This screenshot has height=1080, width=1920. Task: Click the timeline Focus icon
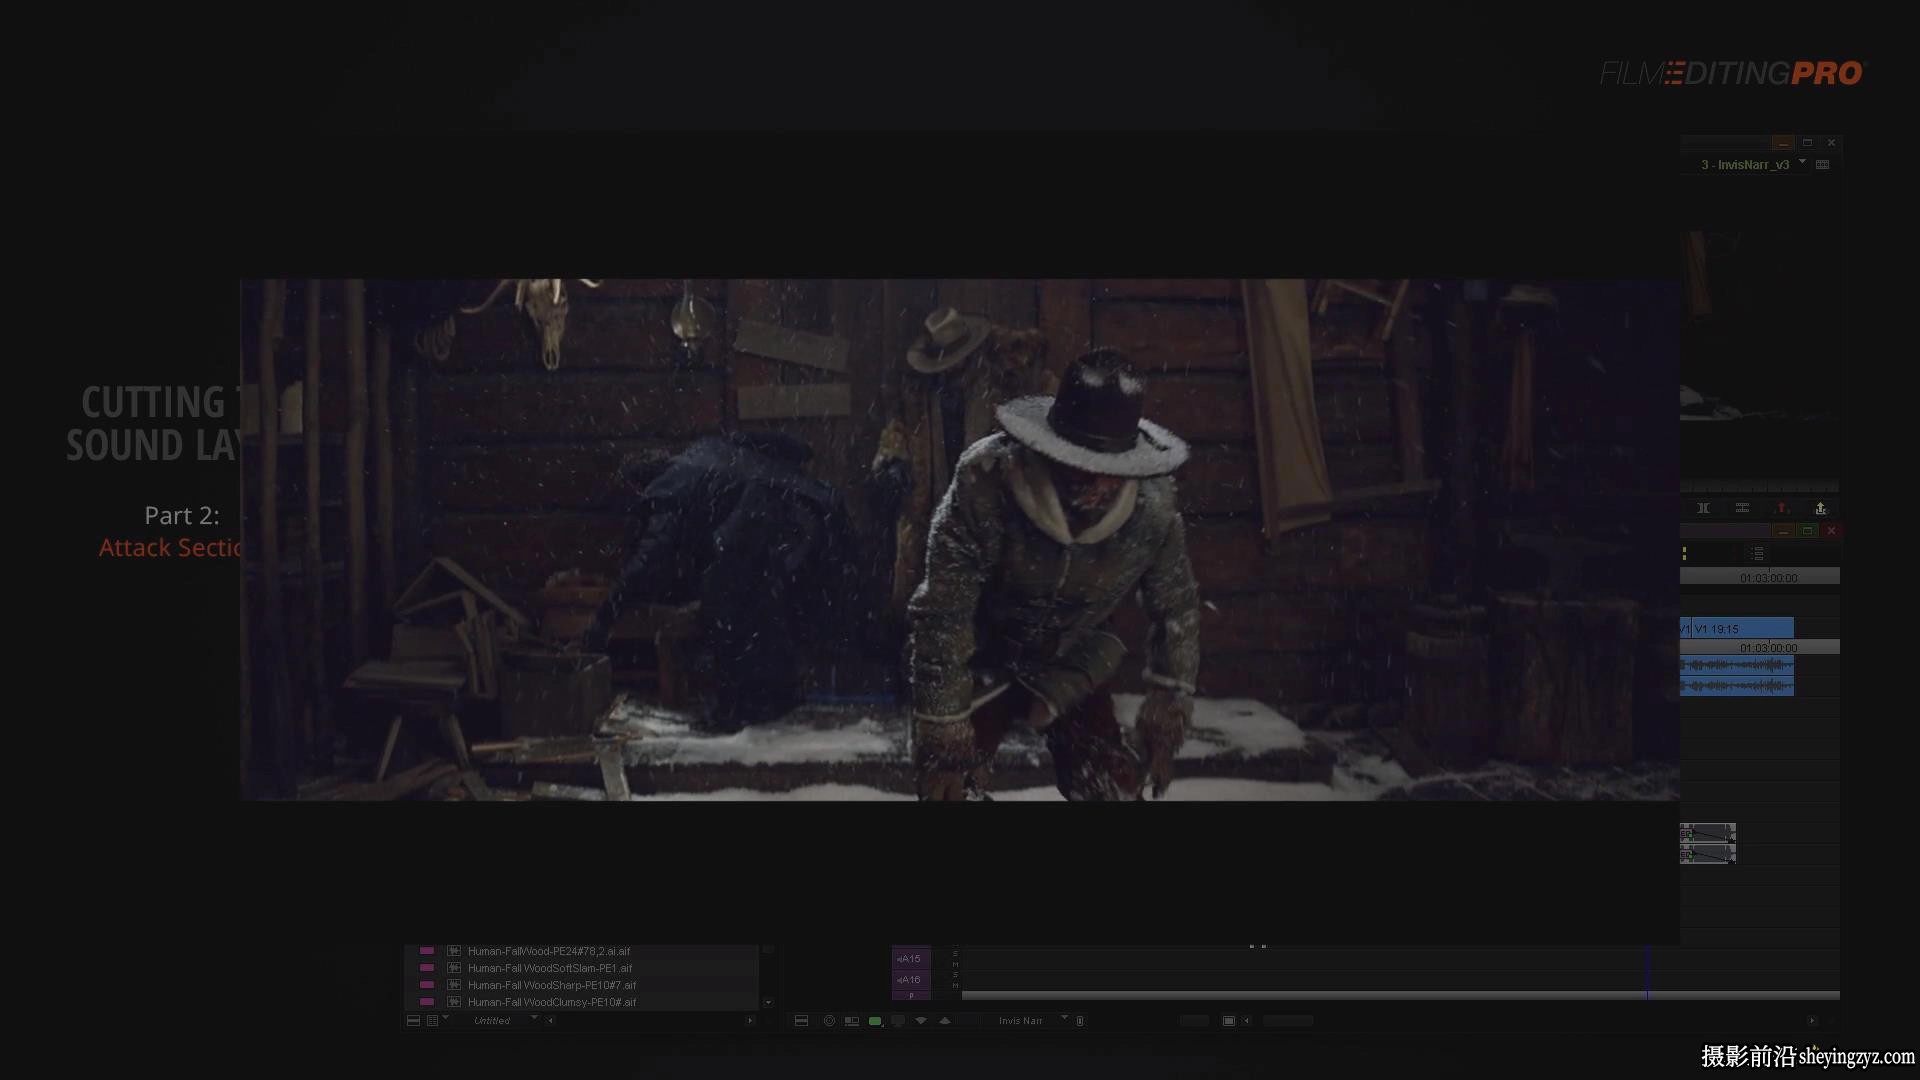pos(829,1021)
